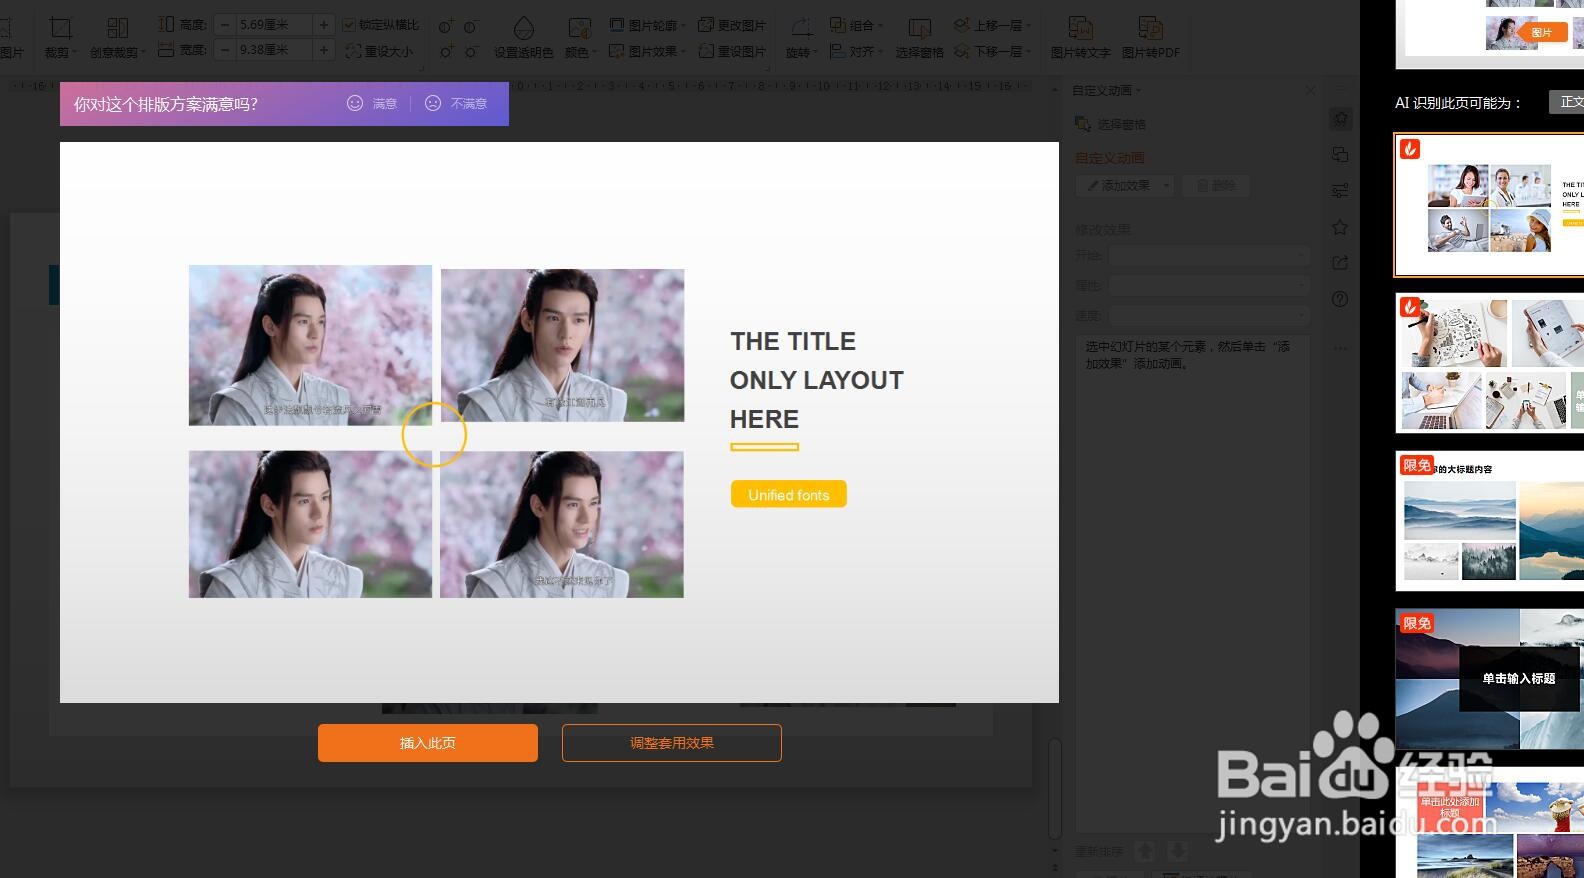Increase width with the plus stepper
1584x878 pixels.
[324, 49]
